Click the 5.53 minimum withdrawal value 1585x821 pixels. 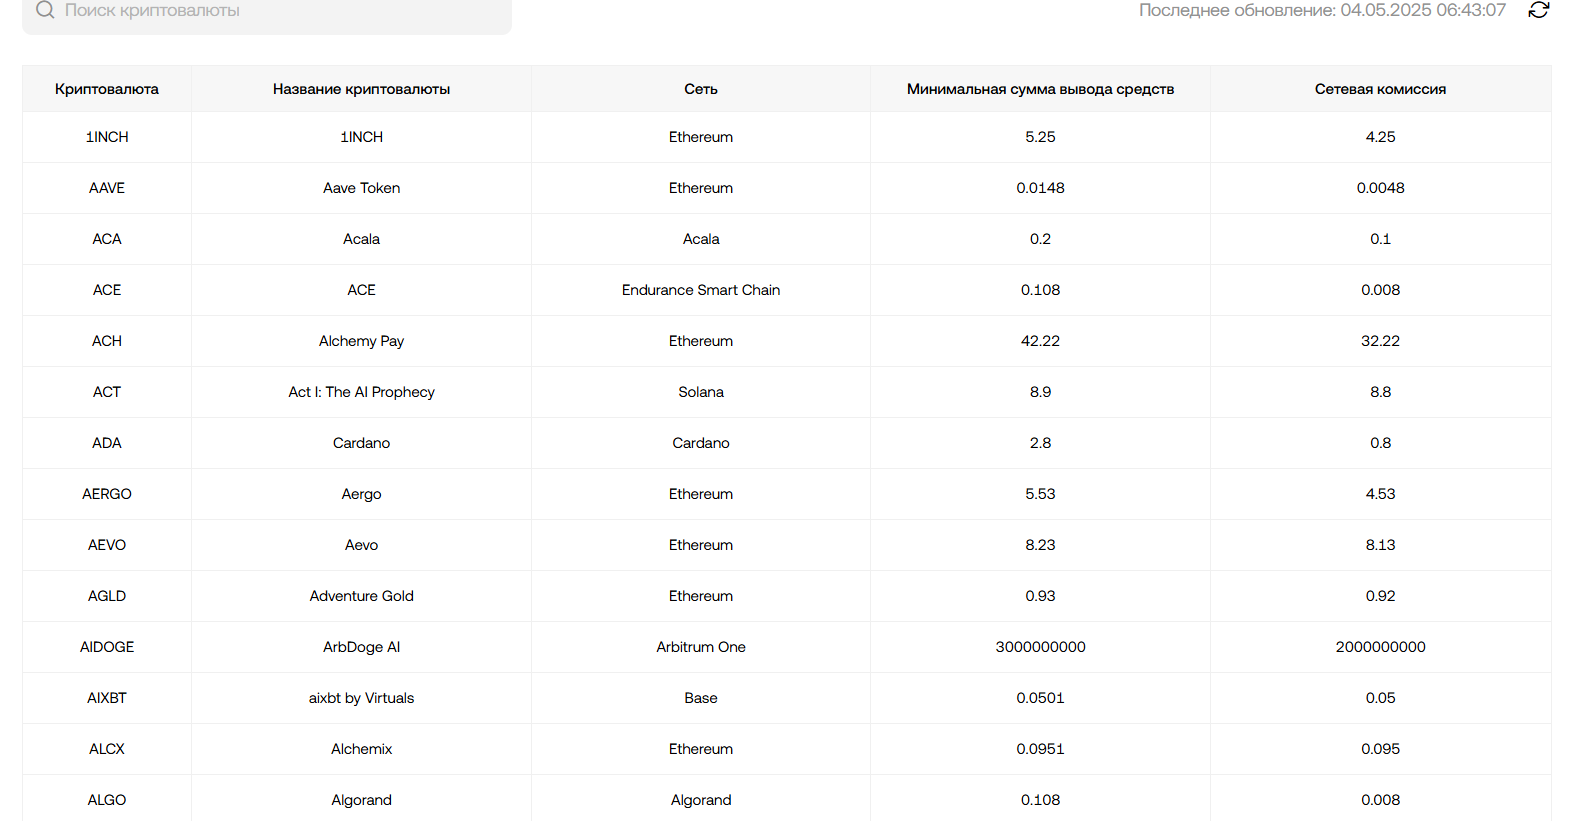pyautogui.click(x=1040, y=494)
